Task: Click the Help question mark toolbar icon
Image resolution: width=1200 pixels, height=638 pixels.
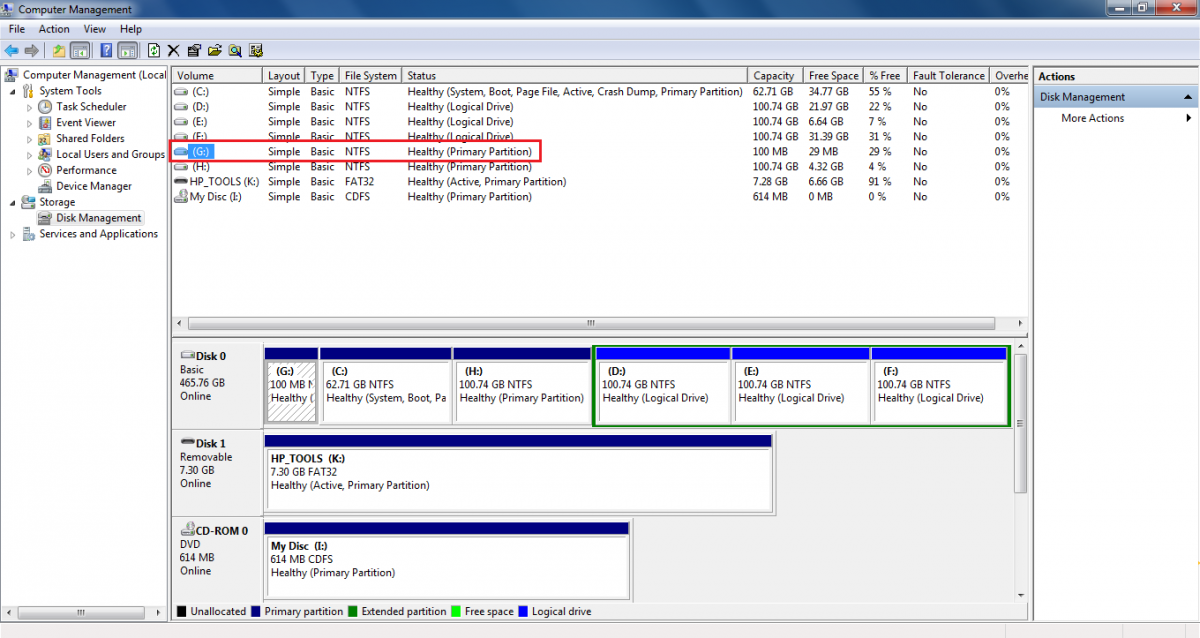Action: pyautogui.click(x=105, y=50)
